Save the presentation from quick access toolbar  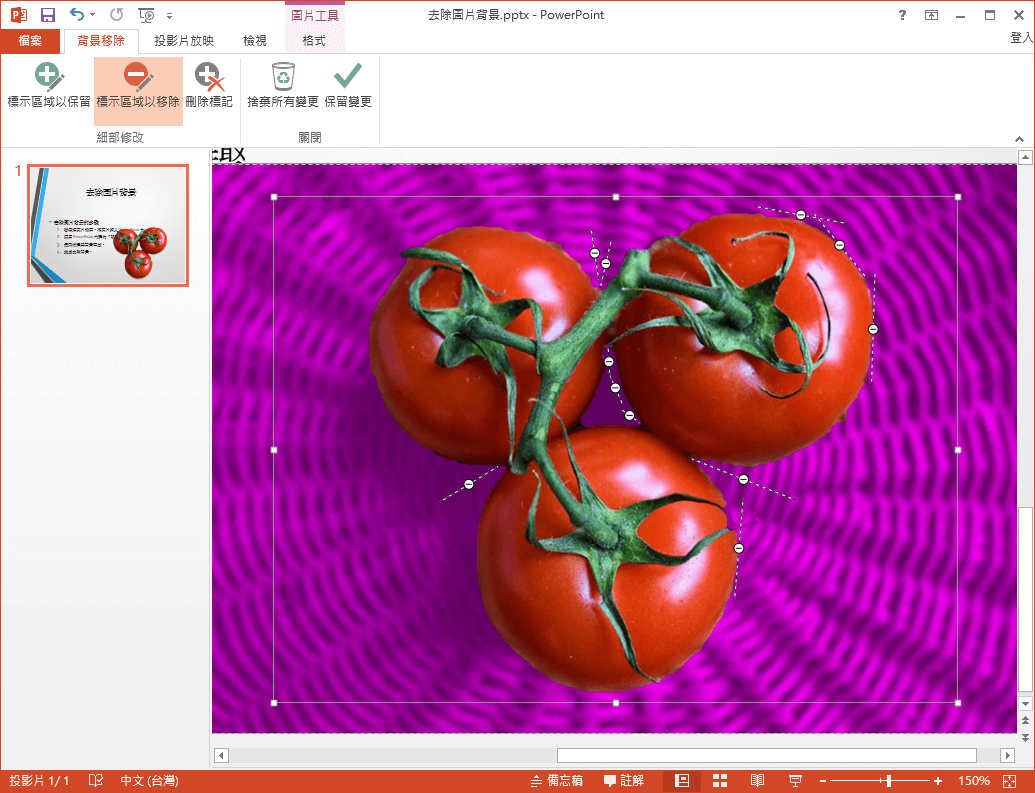point(48,15)
